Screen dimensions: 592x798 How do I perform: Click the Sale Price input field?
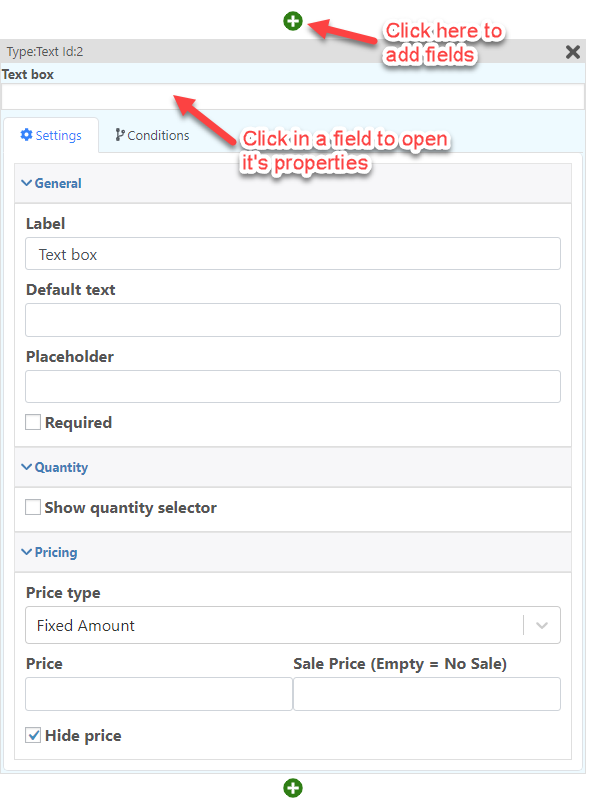coord(427,694)
